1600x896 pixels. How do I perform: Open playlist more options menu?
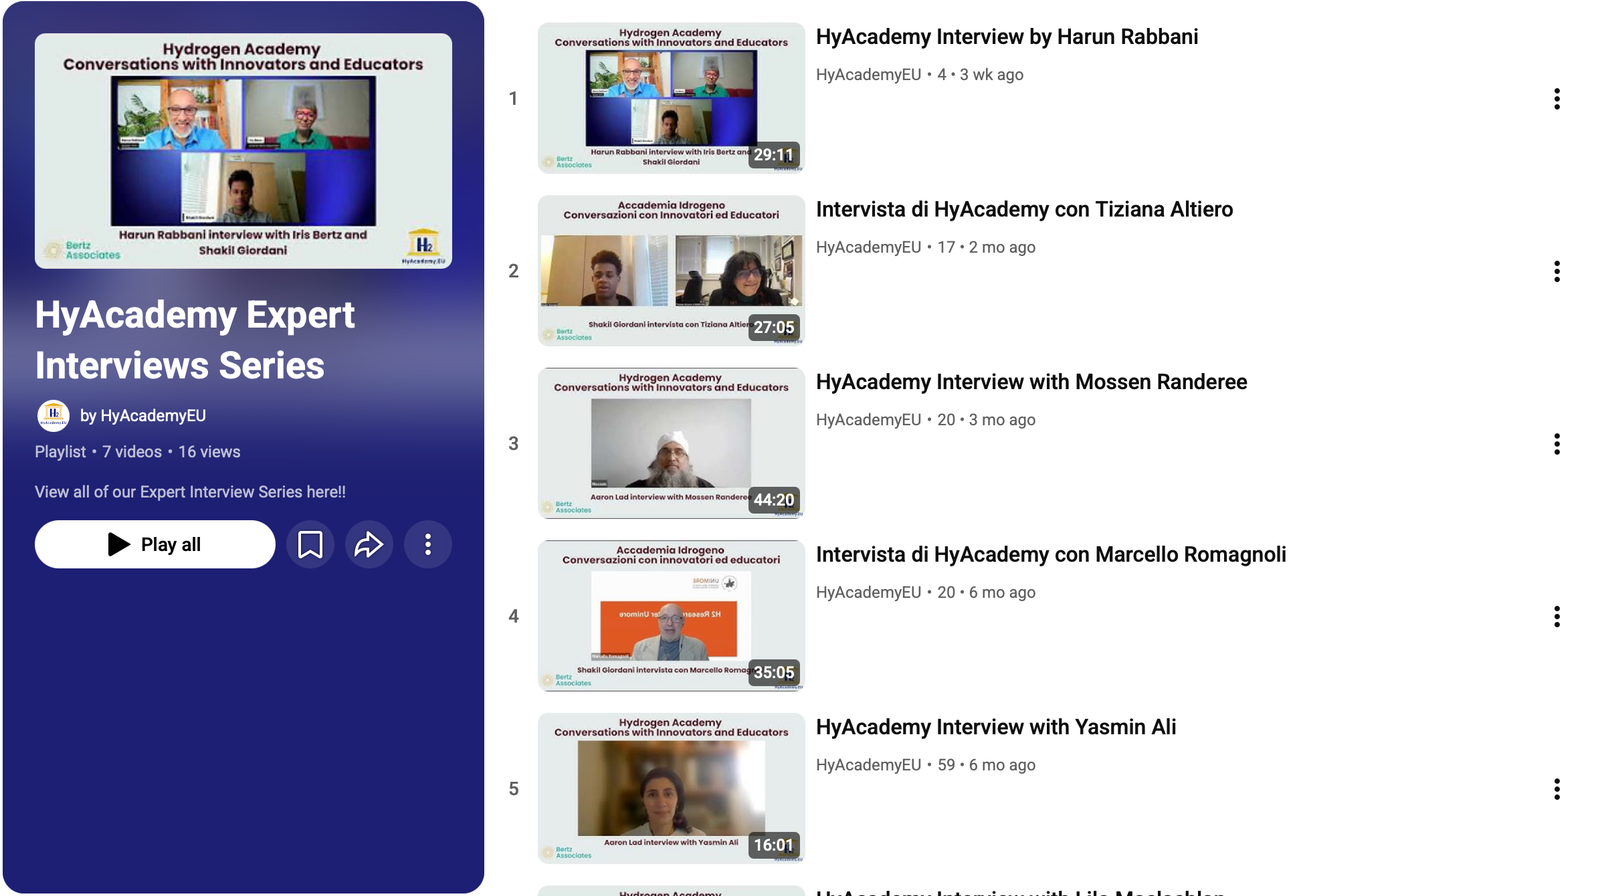[x=428, y=544]
